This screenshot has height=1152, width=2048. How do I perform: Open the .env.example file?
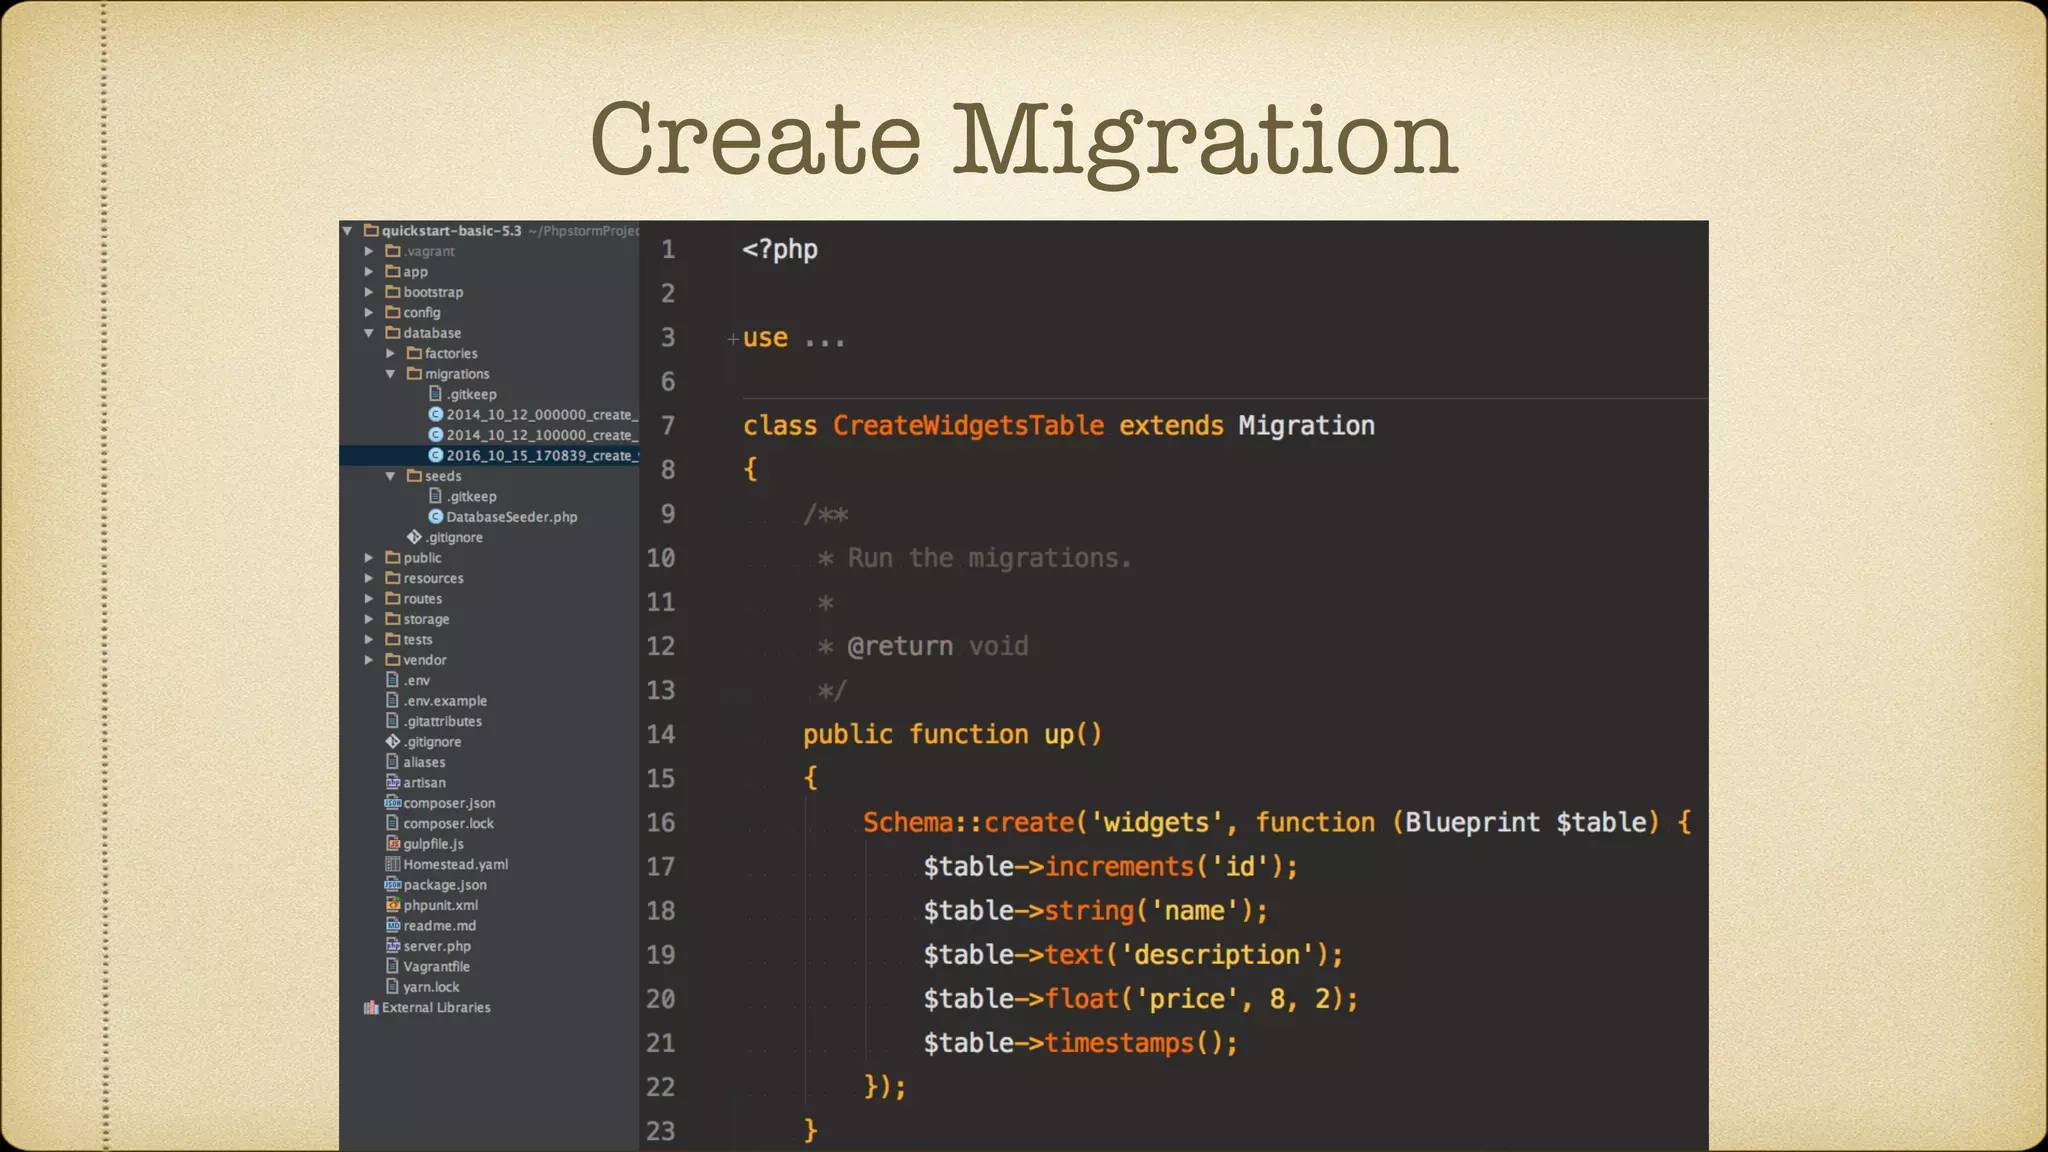coord(445,701)
